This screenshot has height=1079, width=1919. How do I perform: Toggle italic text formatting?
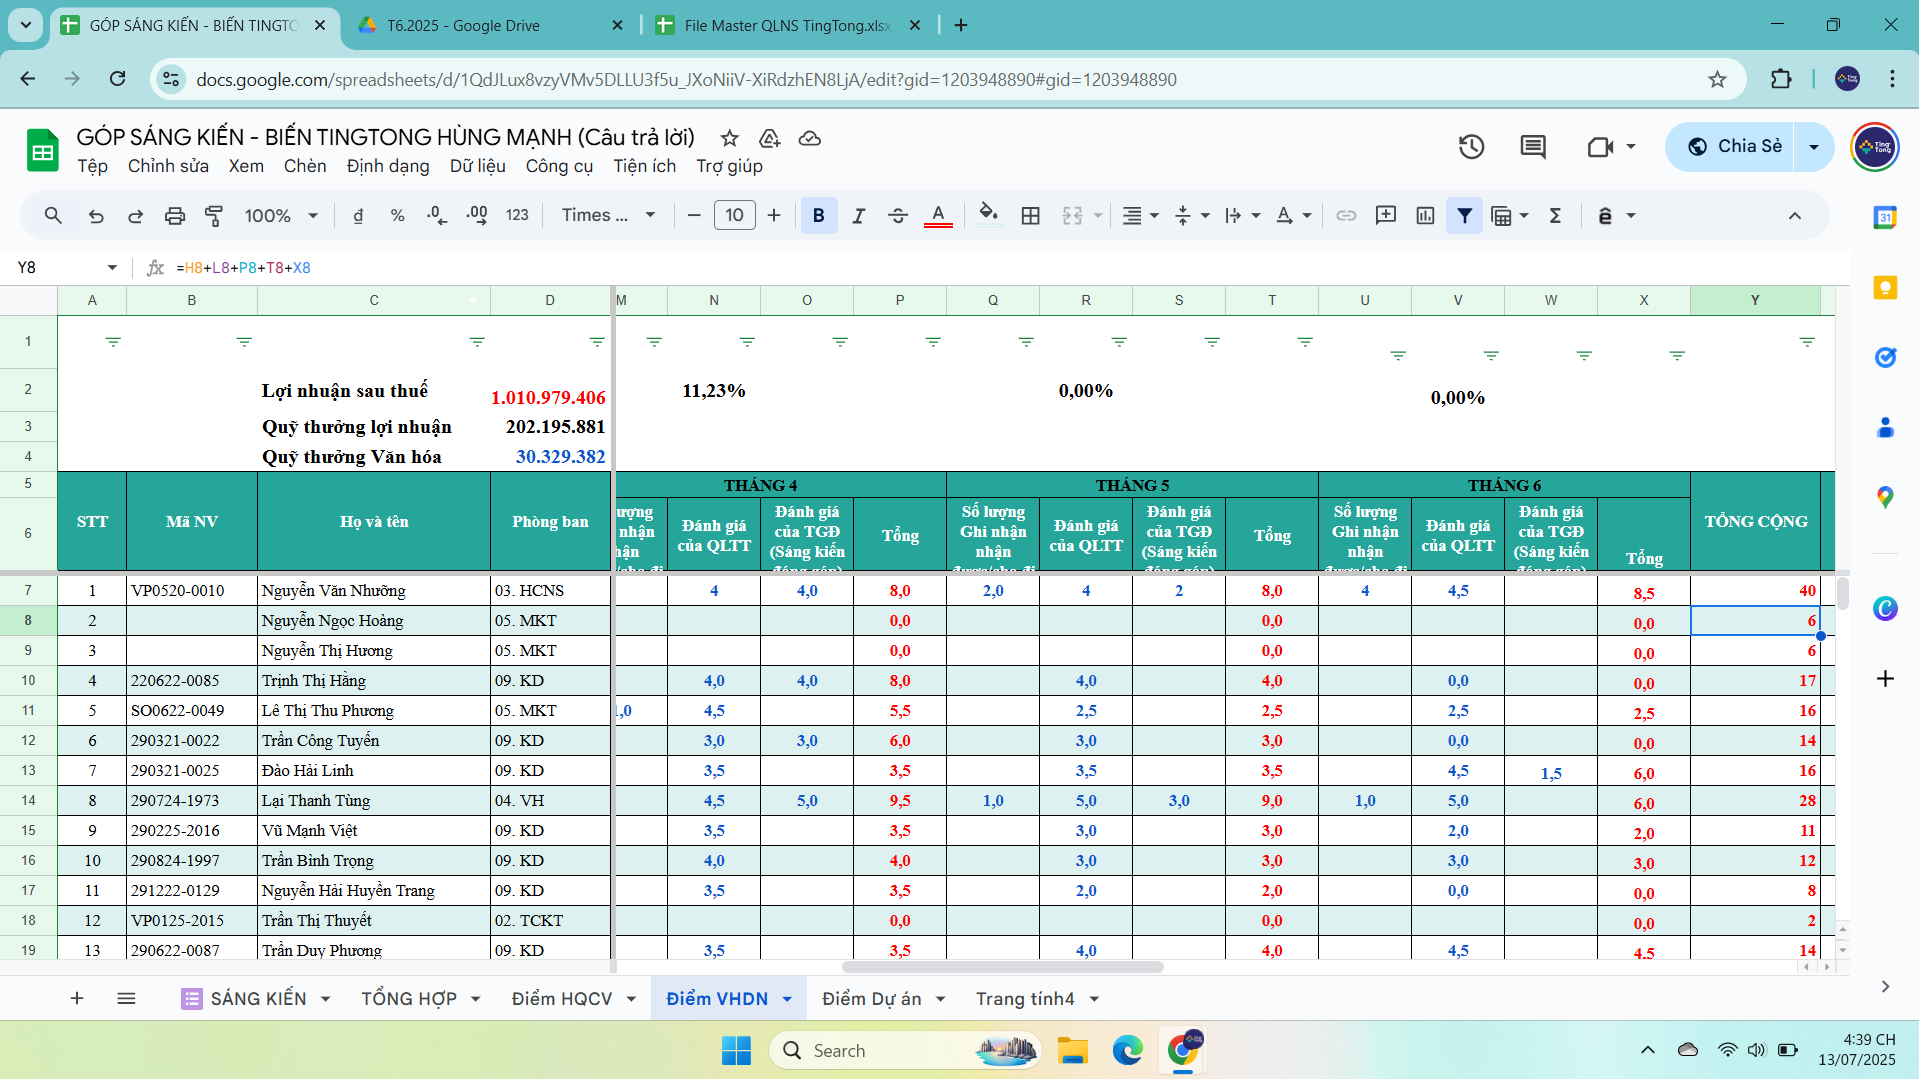point(858,215)
